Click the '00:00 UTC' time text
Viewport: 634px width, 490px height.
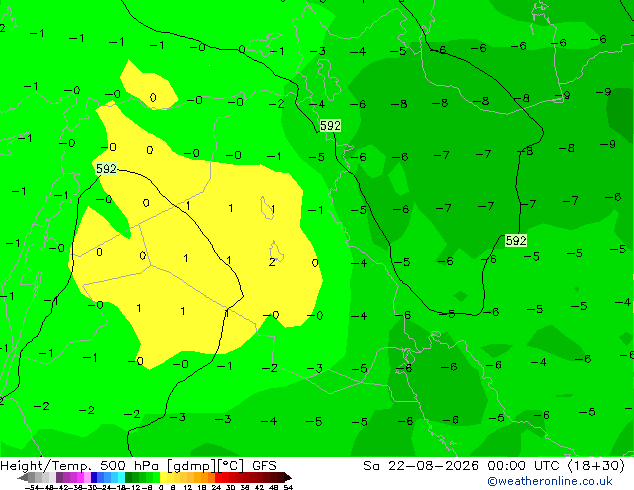525,466
